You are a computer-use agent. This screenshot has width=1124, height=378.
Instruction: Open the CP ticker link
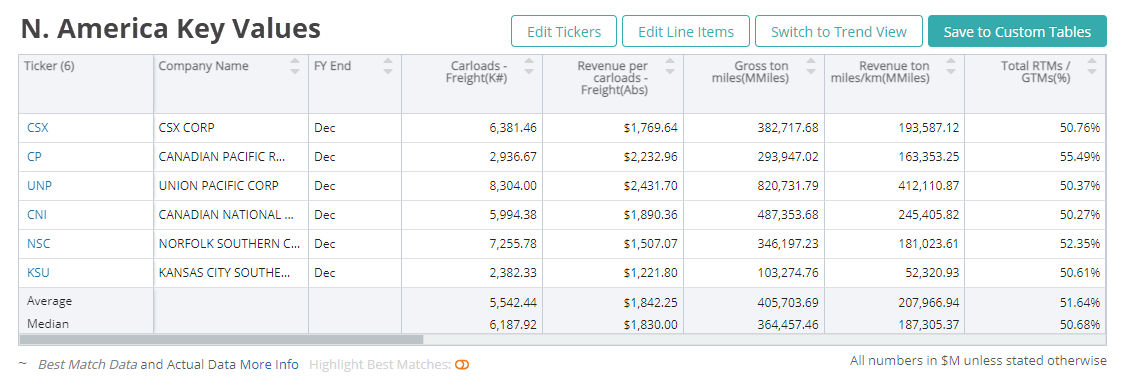tap(35, 156)
